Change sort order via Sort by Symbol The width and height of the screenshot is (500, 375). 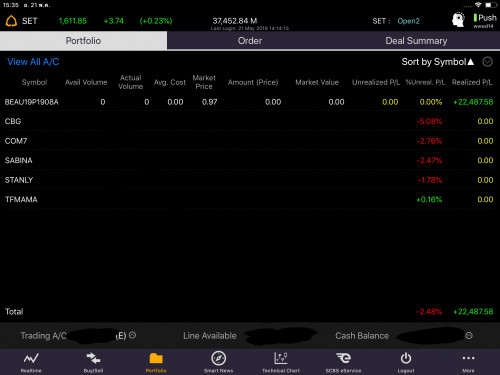pos(437,62)
